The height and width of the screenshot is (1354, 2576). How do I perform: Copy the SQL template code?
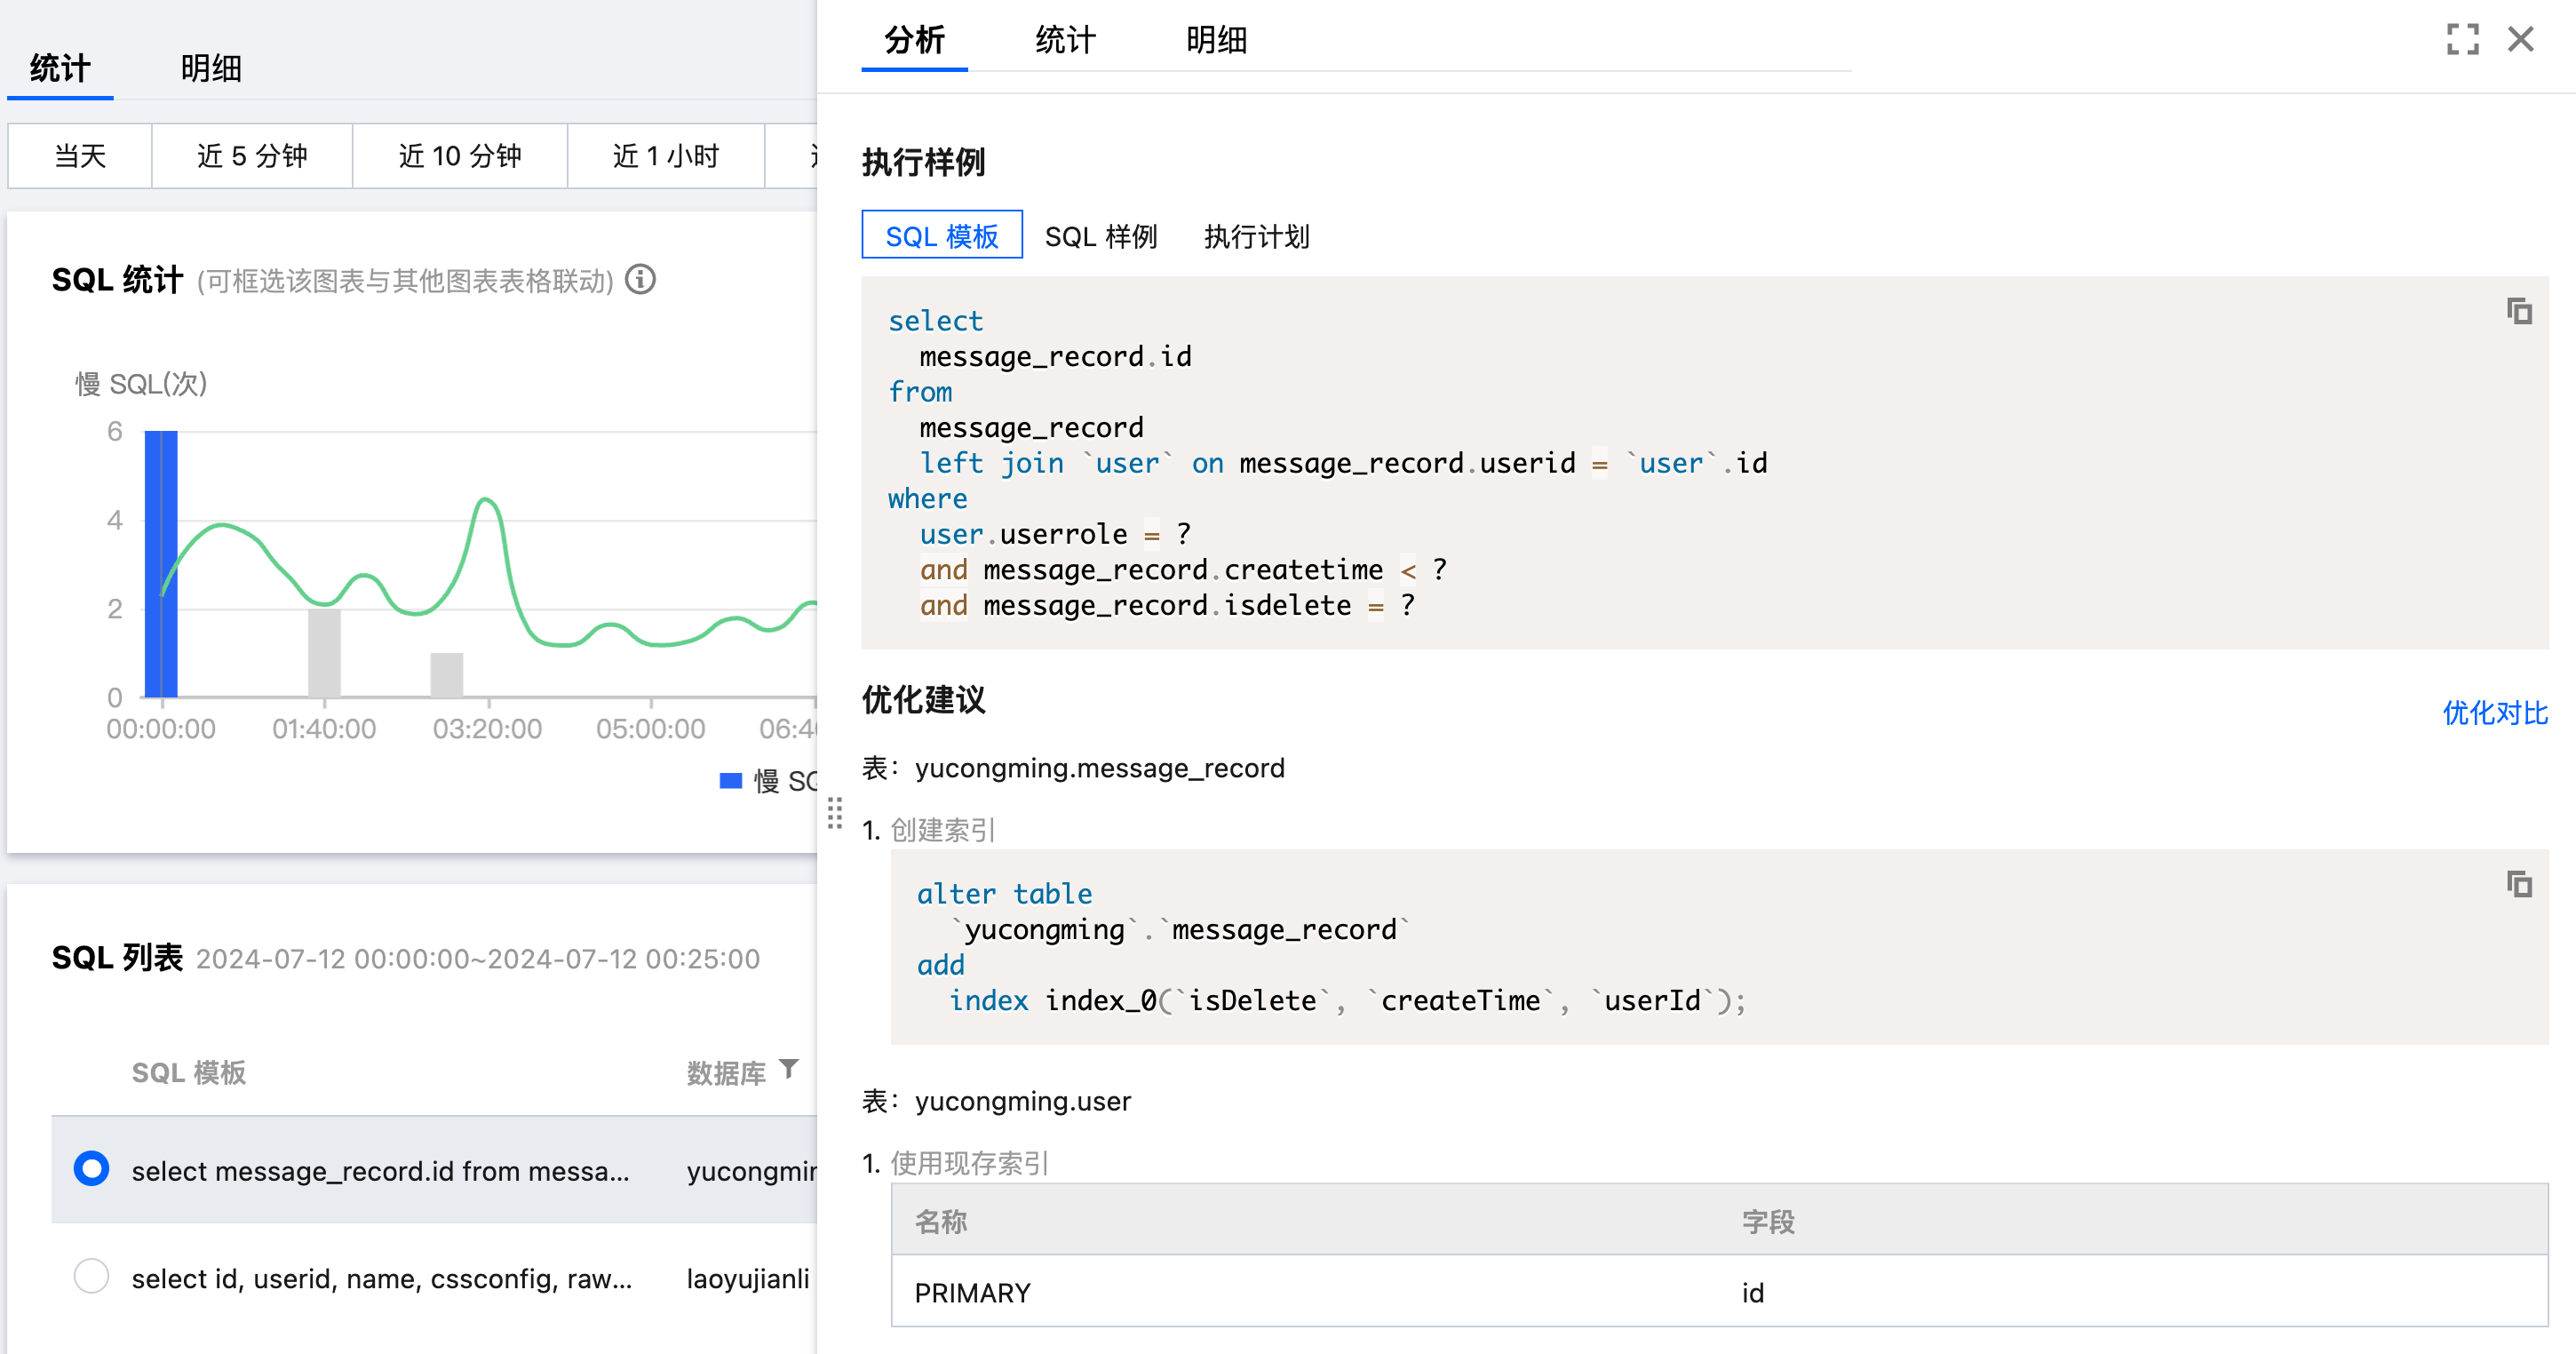[2519, 312]
